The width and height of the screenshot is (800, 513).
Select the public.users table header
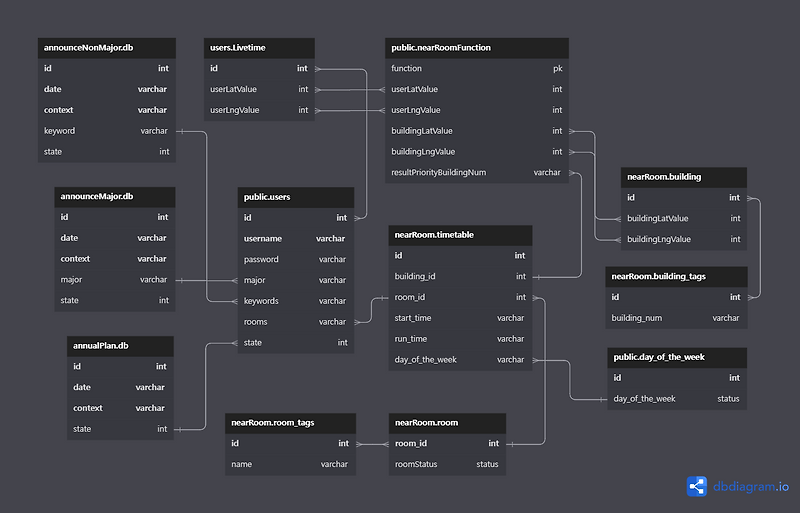tap(296, 197)
